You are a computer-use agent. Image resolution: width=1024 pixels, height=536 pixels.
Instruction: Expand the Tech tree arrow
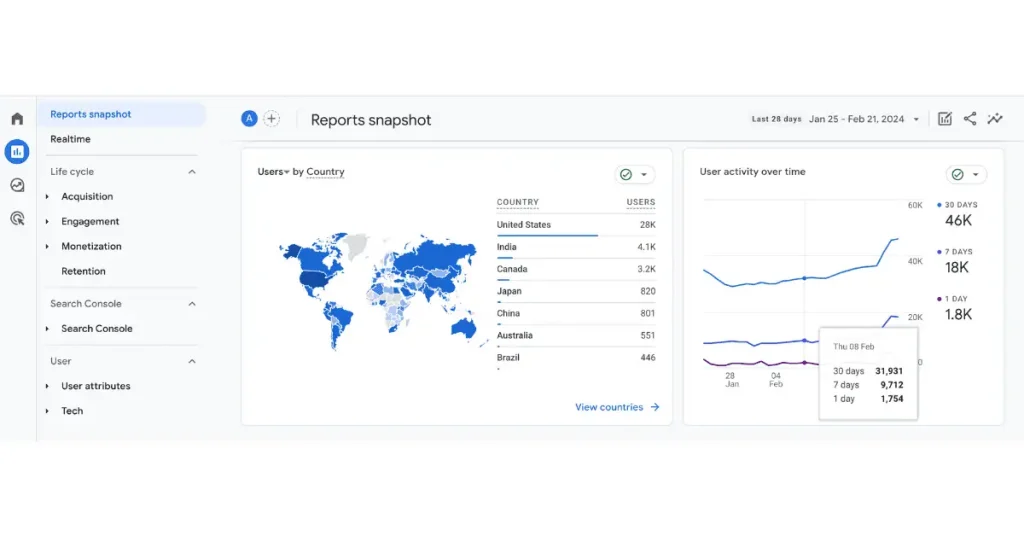pos(47,411)
